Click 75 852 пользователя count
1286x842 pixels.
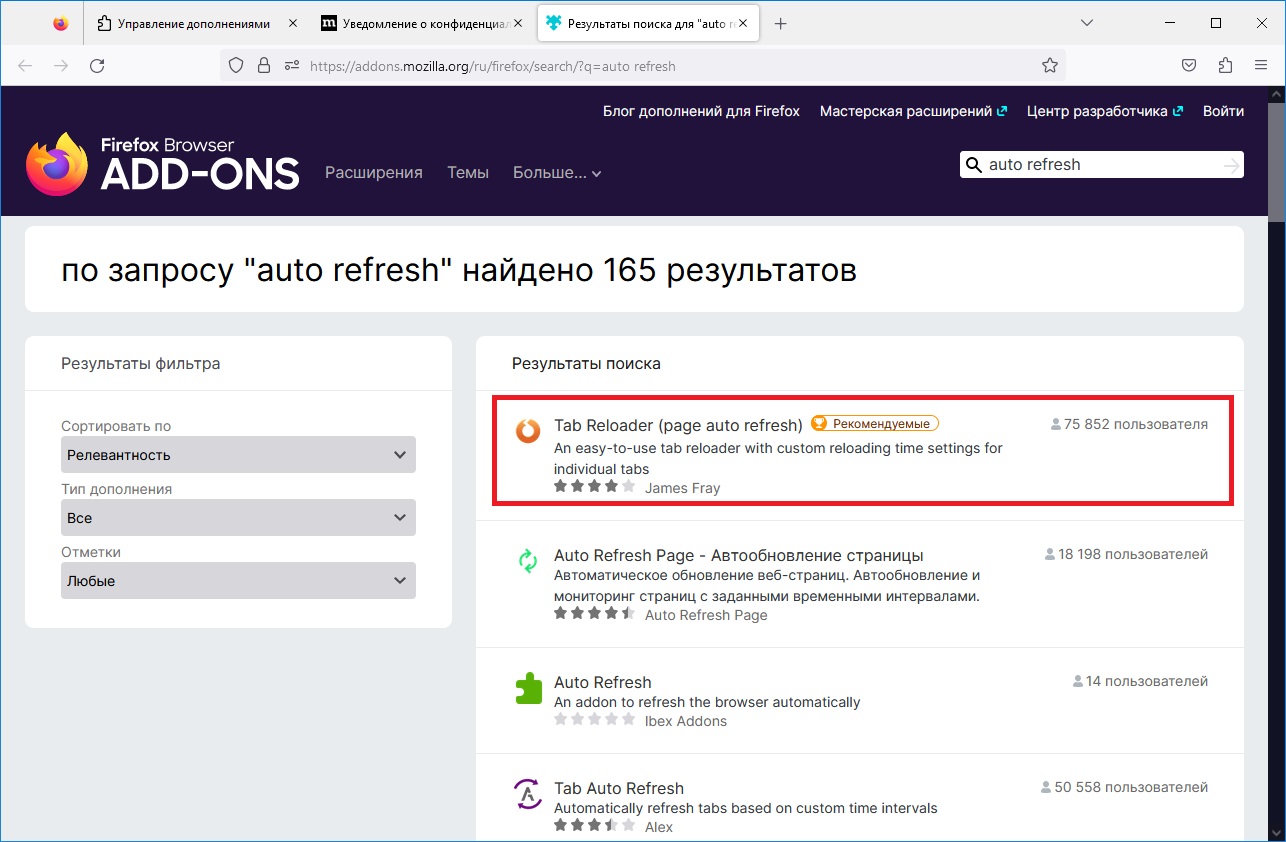point(1129,424)
